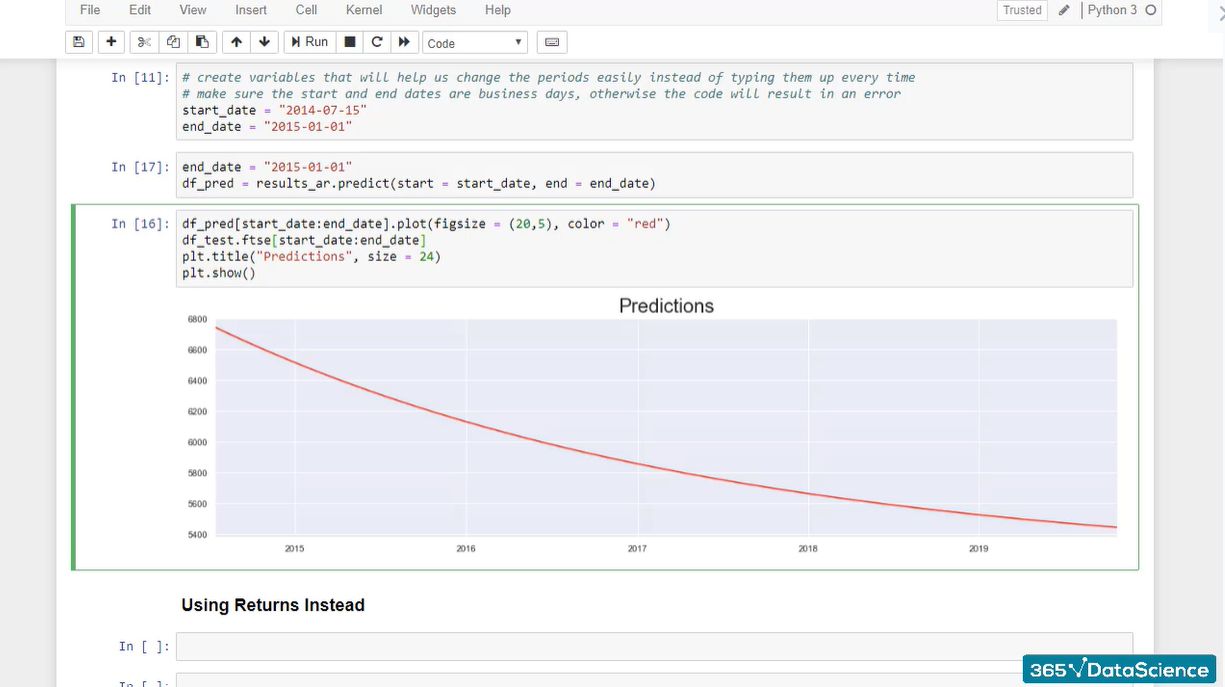Cut the selected cell with scissors icon
Viewport: 1225px width, 687px height.
tap(143, 42)
